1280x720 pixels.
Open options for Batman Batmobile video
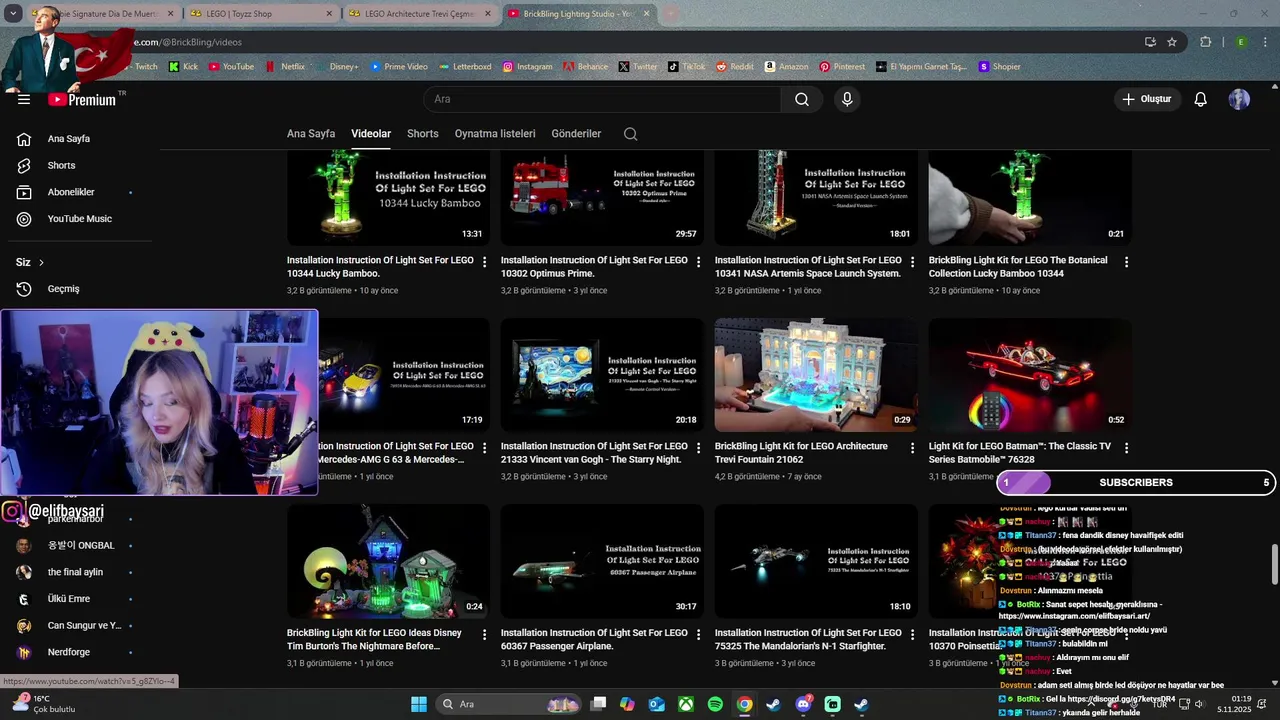pos(1126,448)
